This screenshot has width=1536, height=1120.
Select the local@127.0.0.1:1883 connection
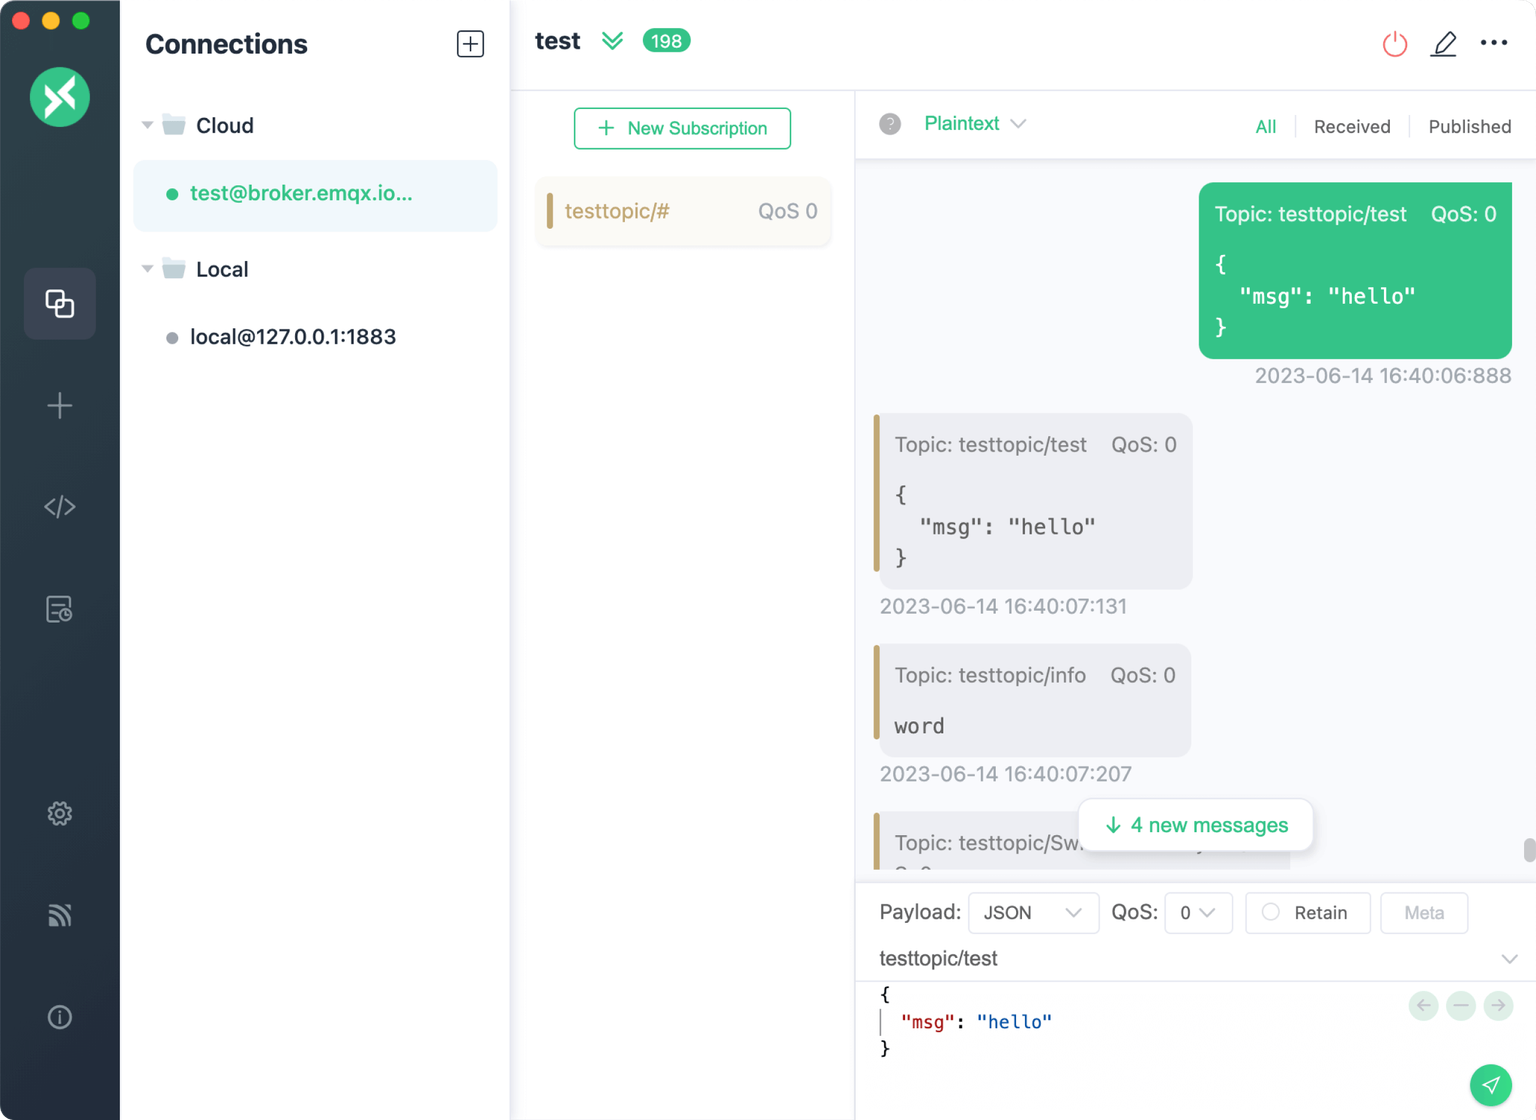pos(291,337)
